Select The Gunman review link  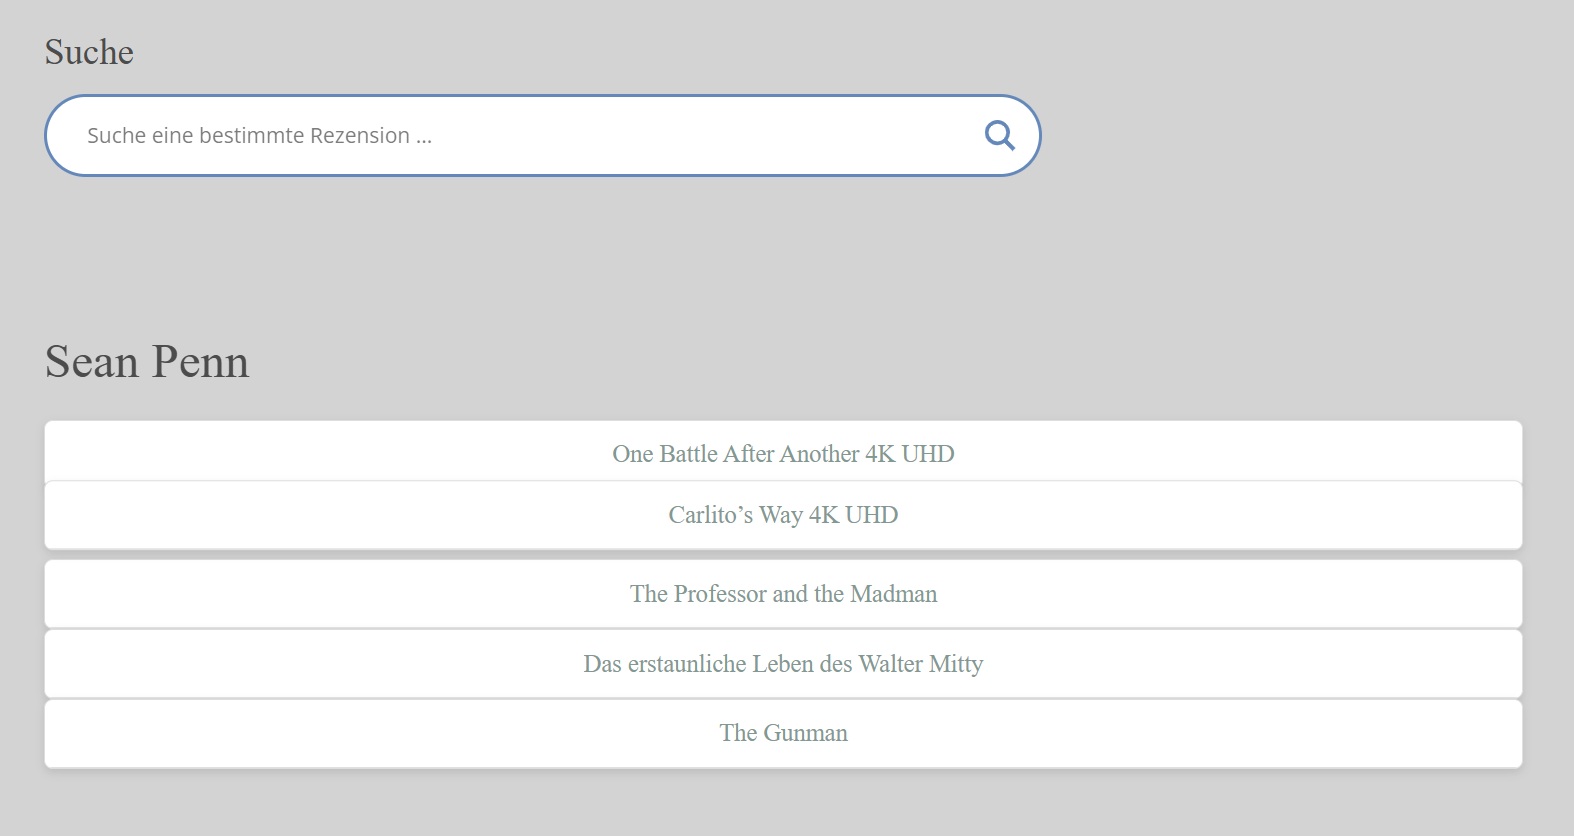(x=783, y=733)
